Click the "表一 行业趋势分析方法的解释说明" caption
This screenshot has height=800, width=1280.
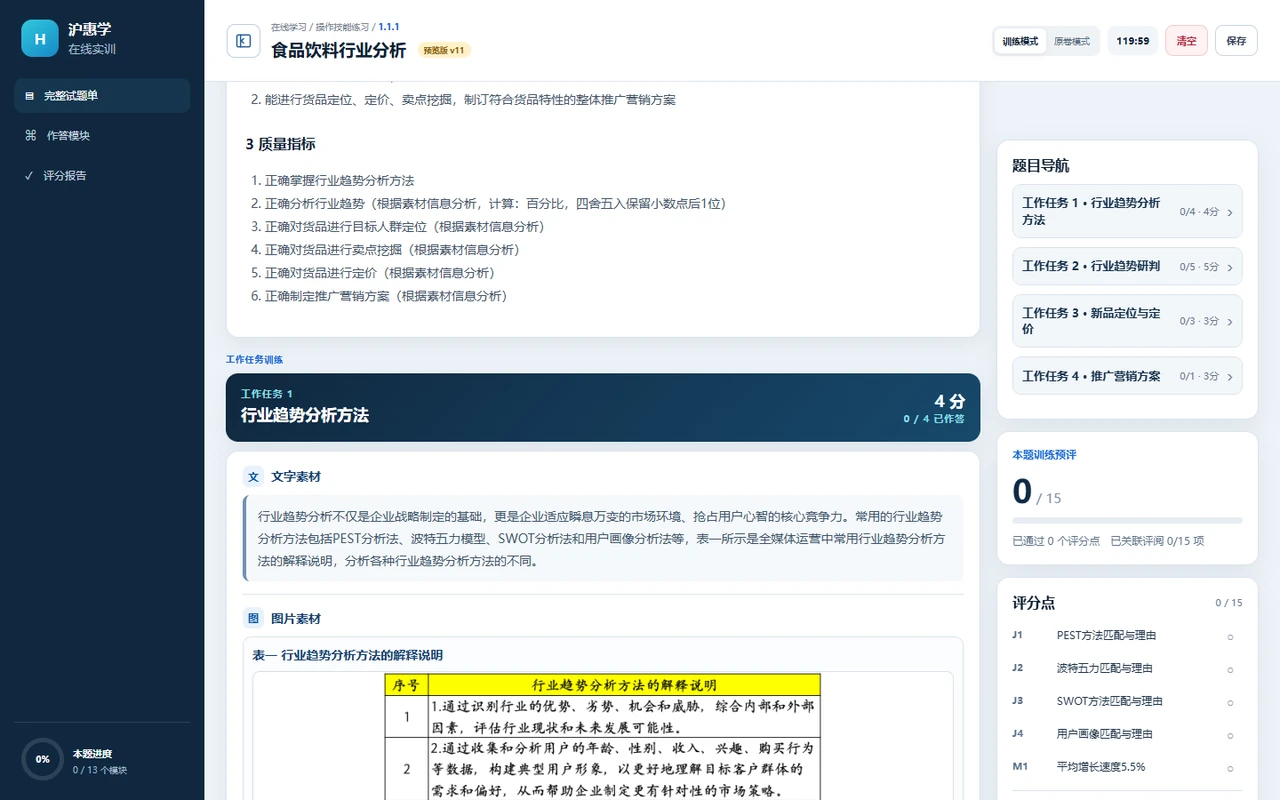click(x=347, y=656)
